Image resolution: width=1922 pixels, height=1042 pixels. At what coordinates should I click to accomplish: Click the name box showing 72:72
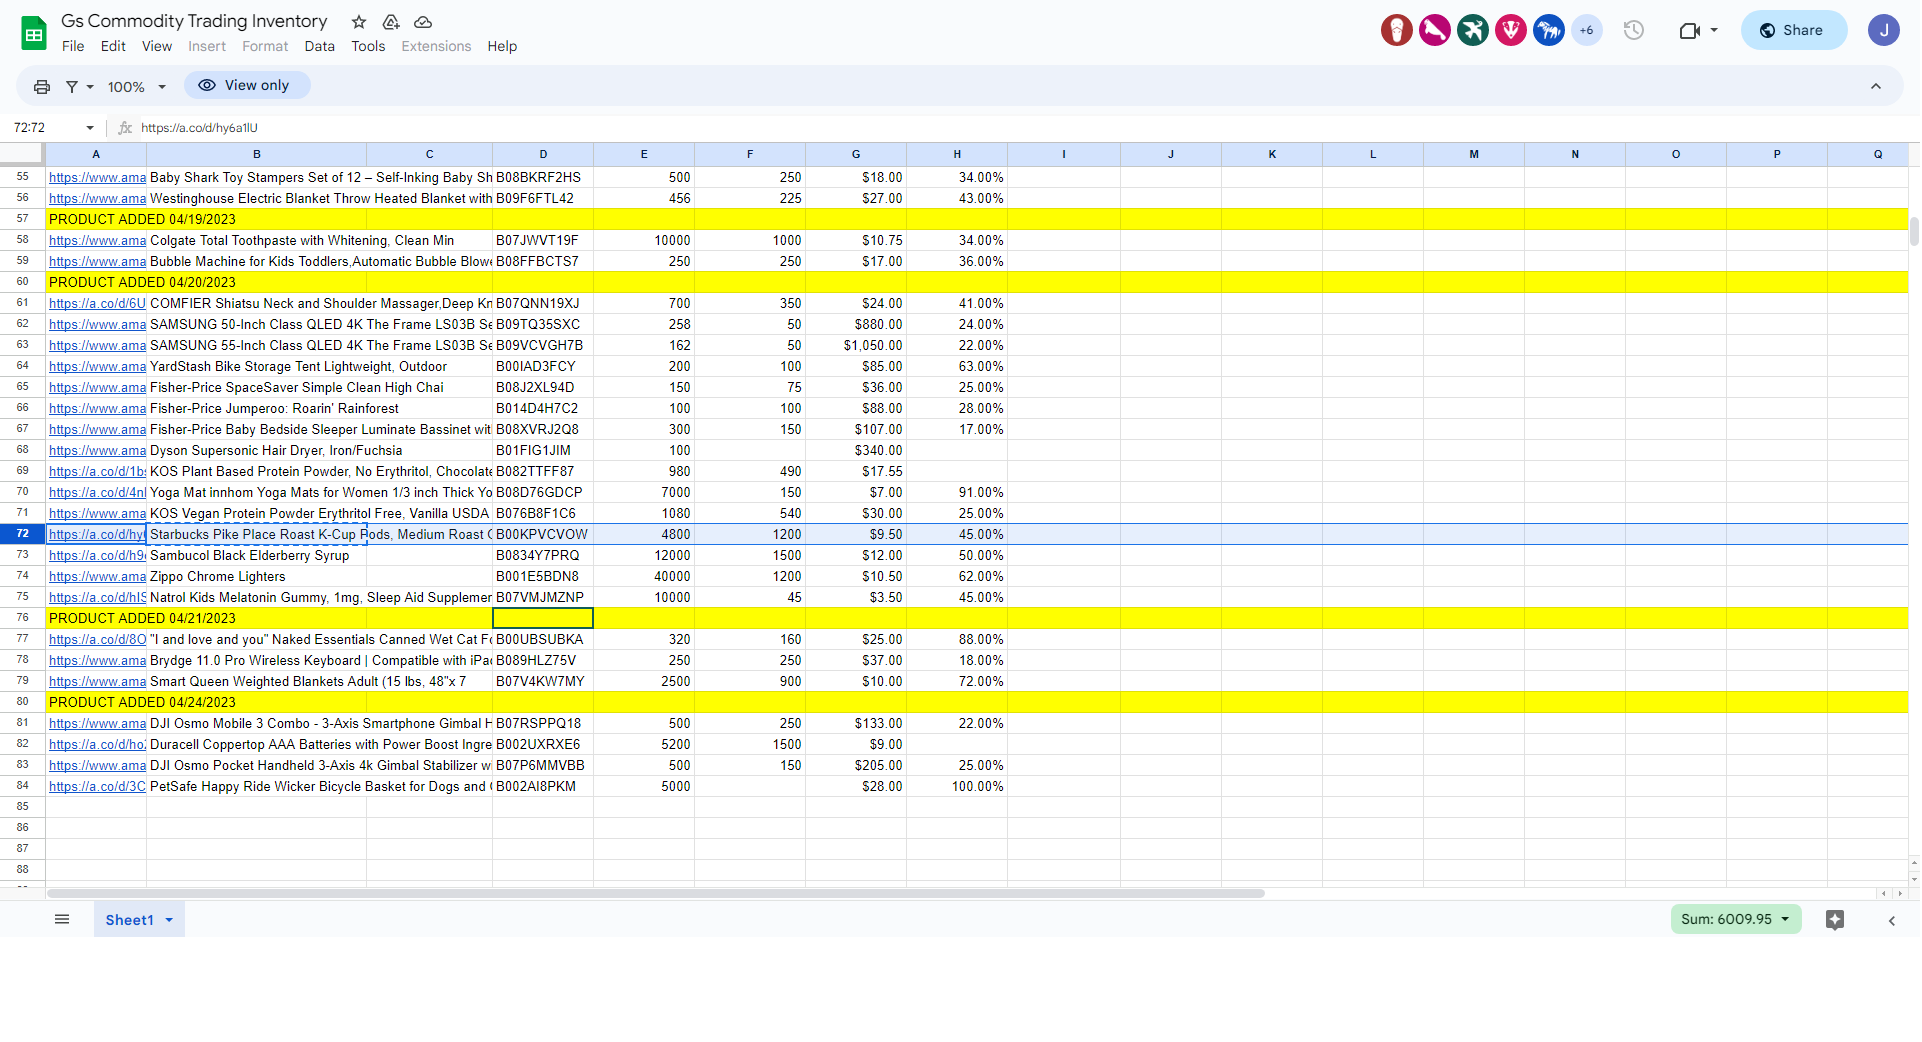[45, 128]
